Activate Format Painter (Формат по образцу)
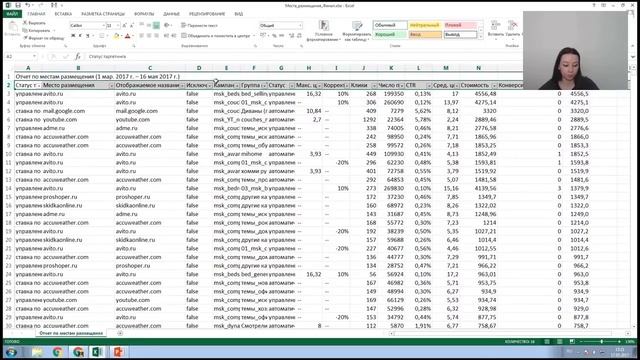This screenshot has width=640, height=360. click(44, 38)
